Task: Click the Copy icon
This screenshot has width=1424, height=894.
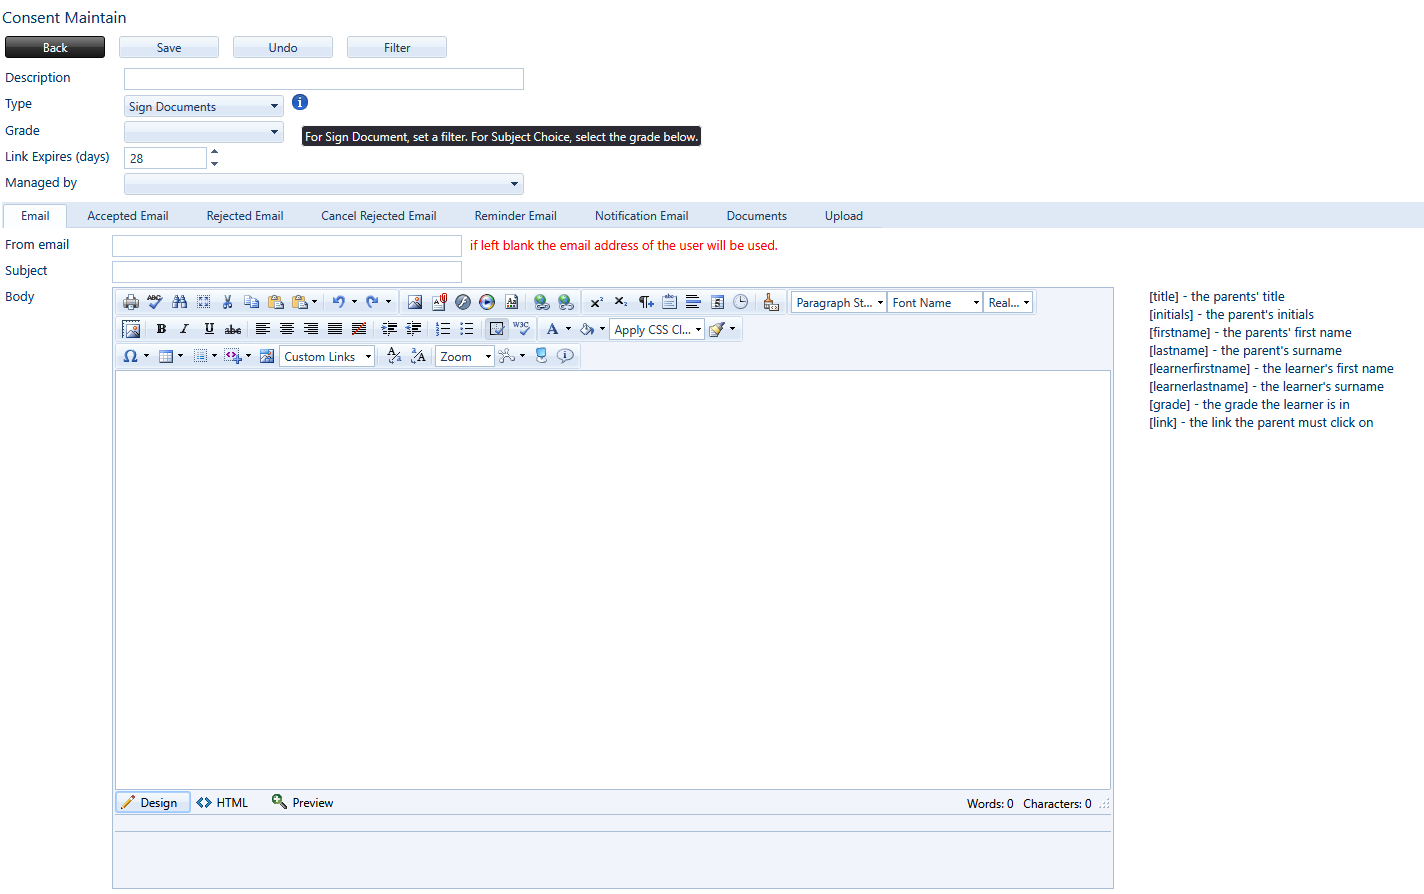Action: tap(251, 302)
